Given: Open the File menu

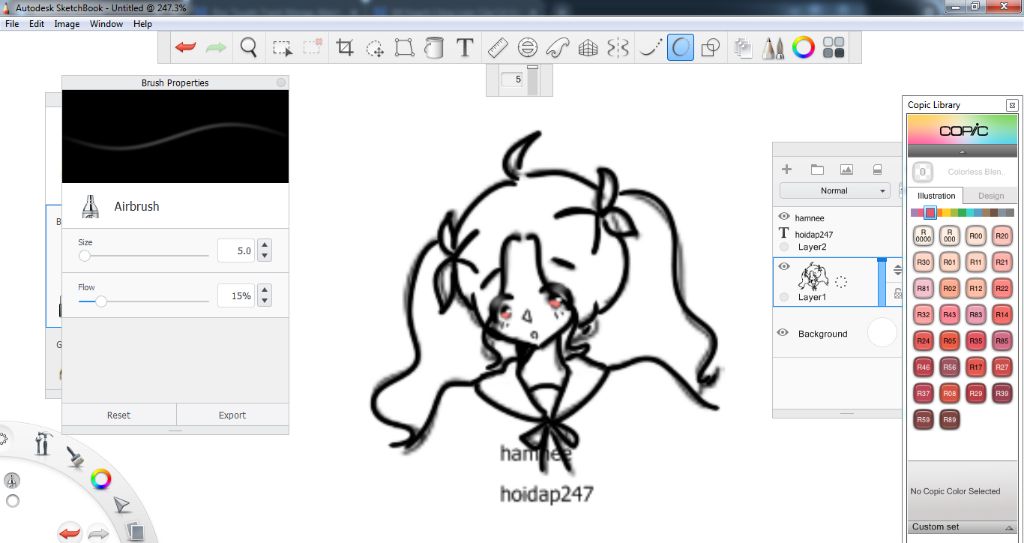Looking at the screenshot, I should coord(12,24).
